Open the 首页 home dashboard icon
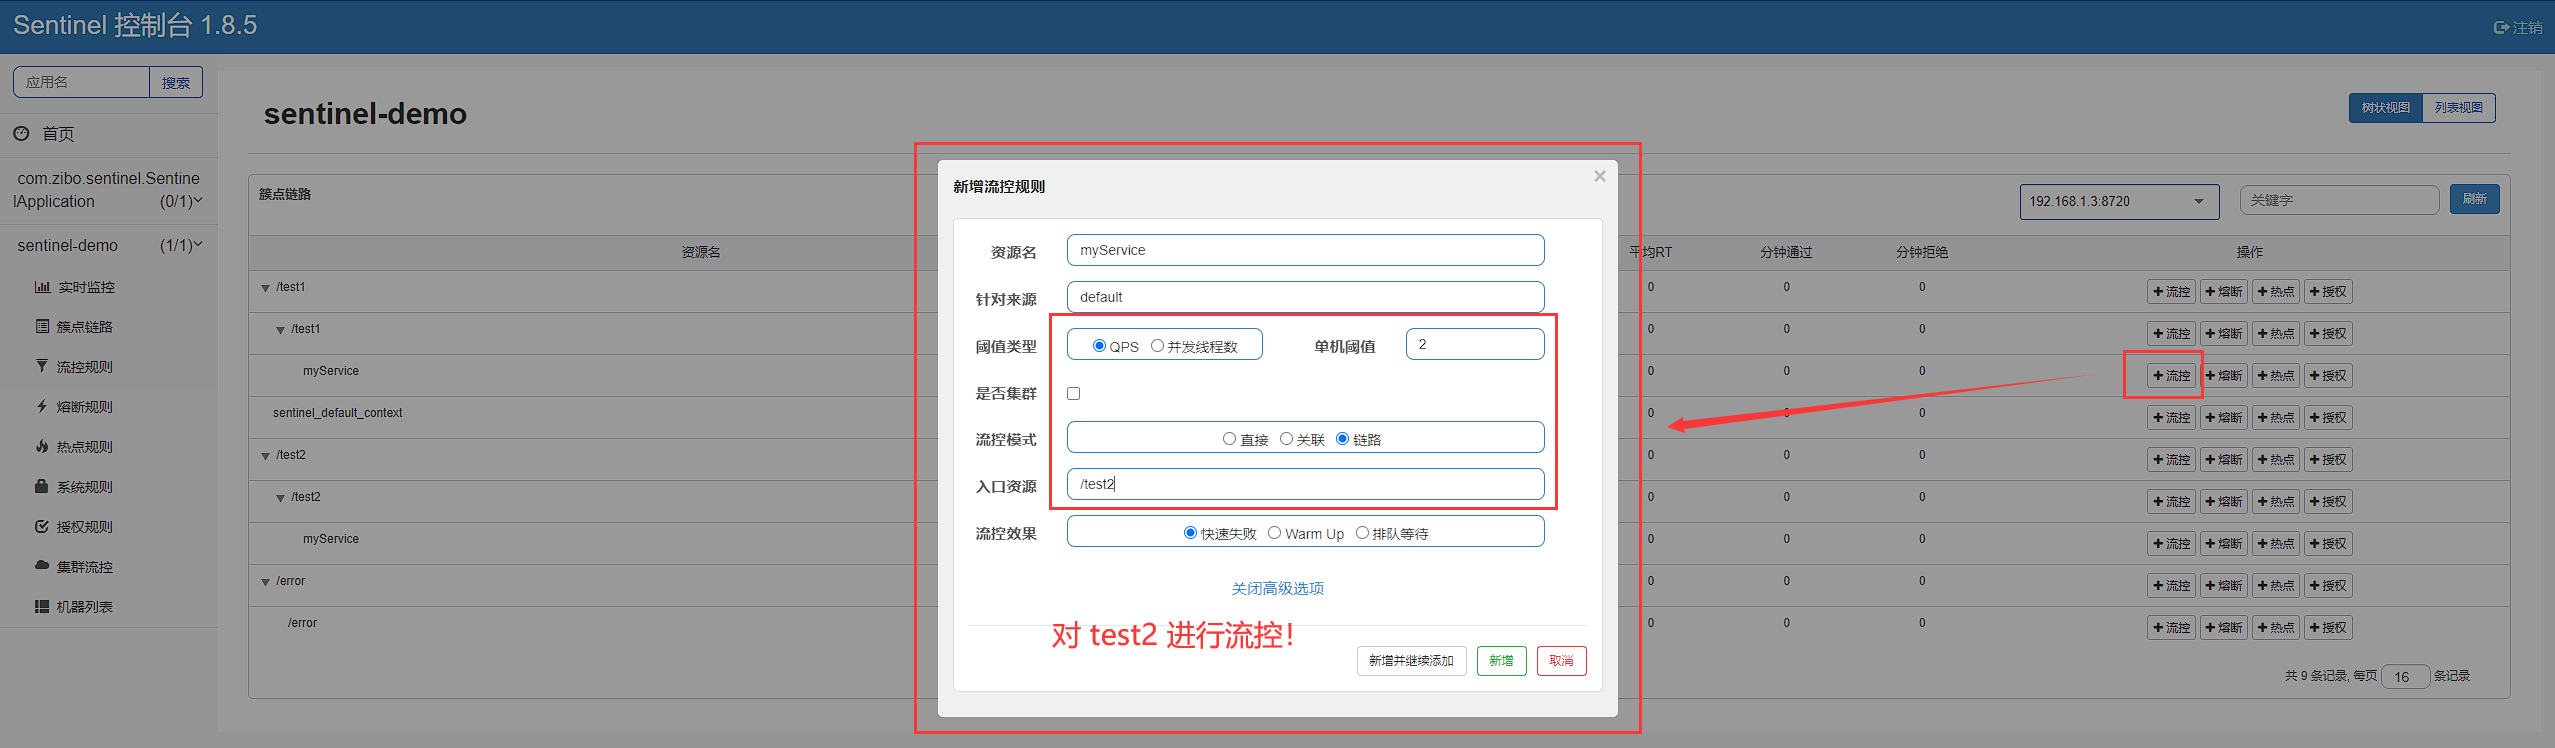2555x748 pixels. (x=21, y=133)
